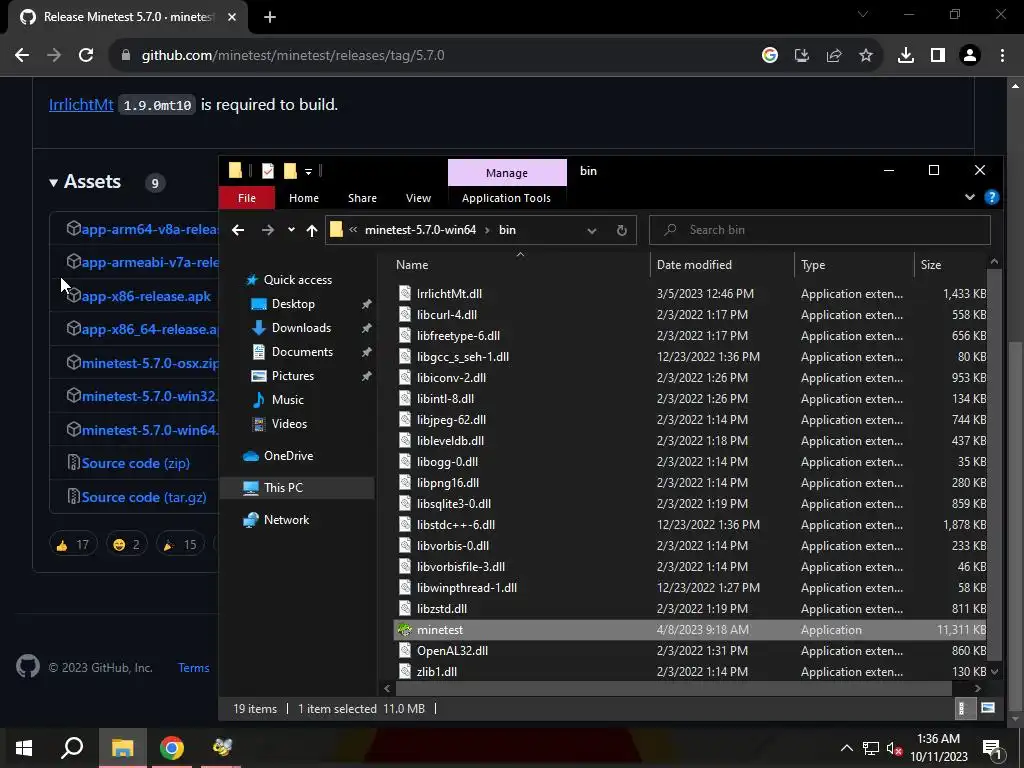Download Source code (zip)
Image resolution: width=1024 pixels, height=768 pixels.
[x=136, y=463]
